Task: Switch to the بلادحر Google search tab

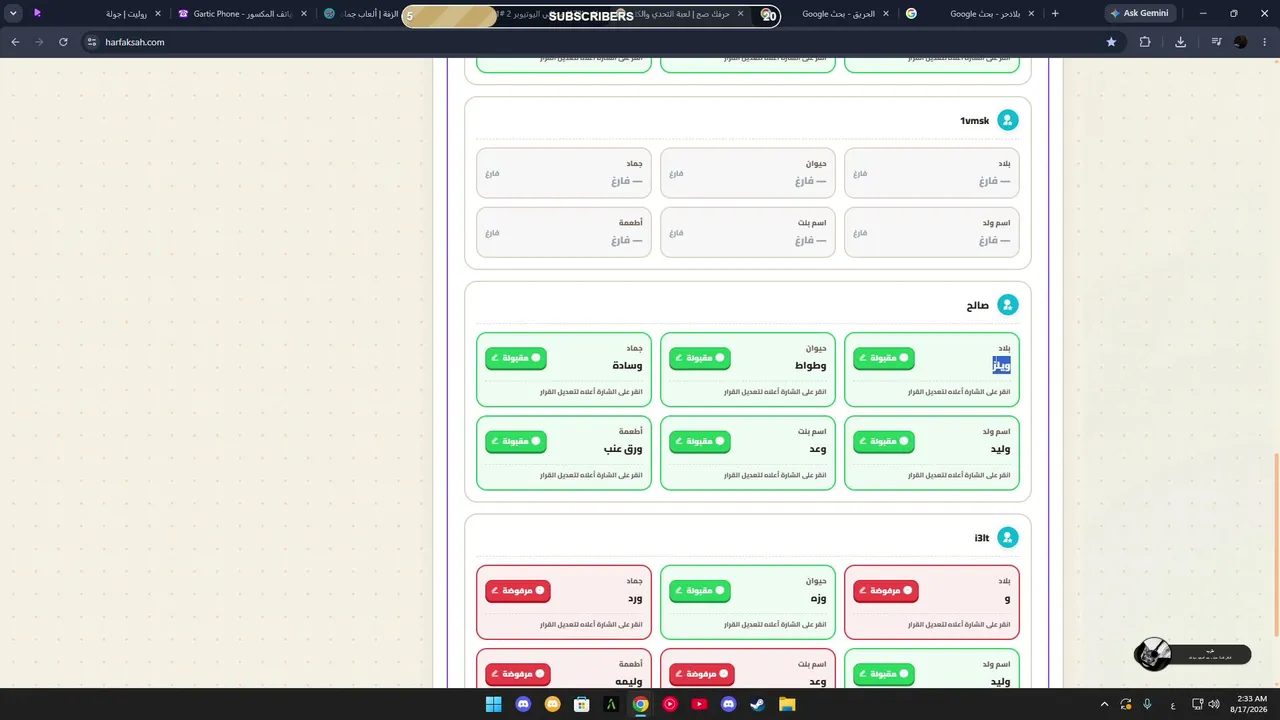Action: (x=971, y=14)
